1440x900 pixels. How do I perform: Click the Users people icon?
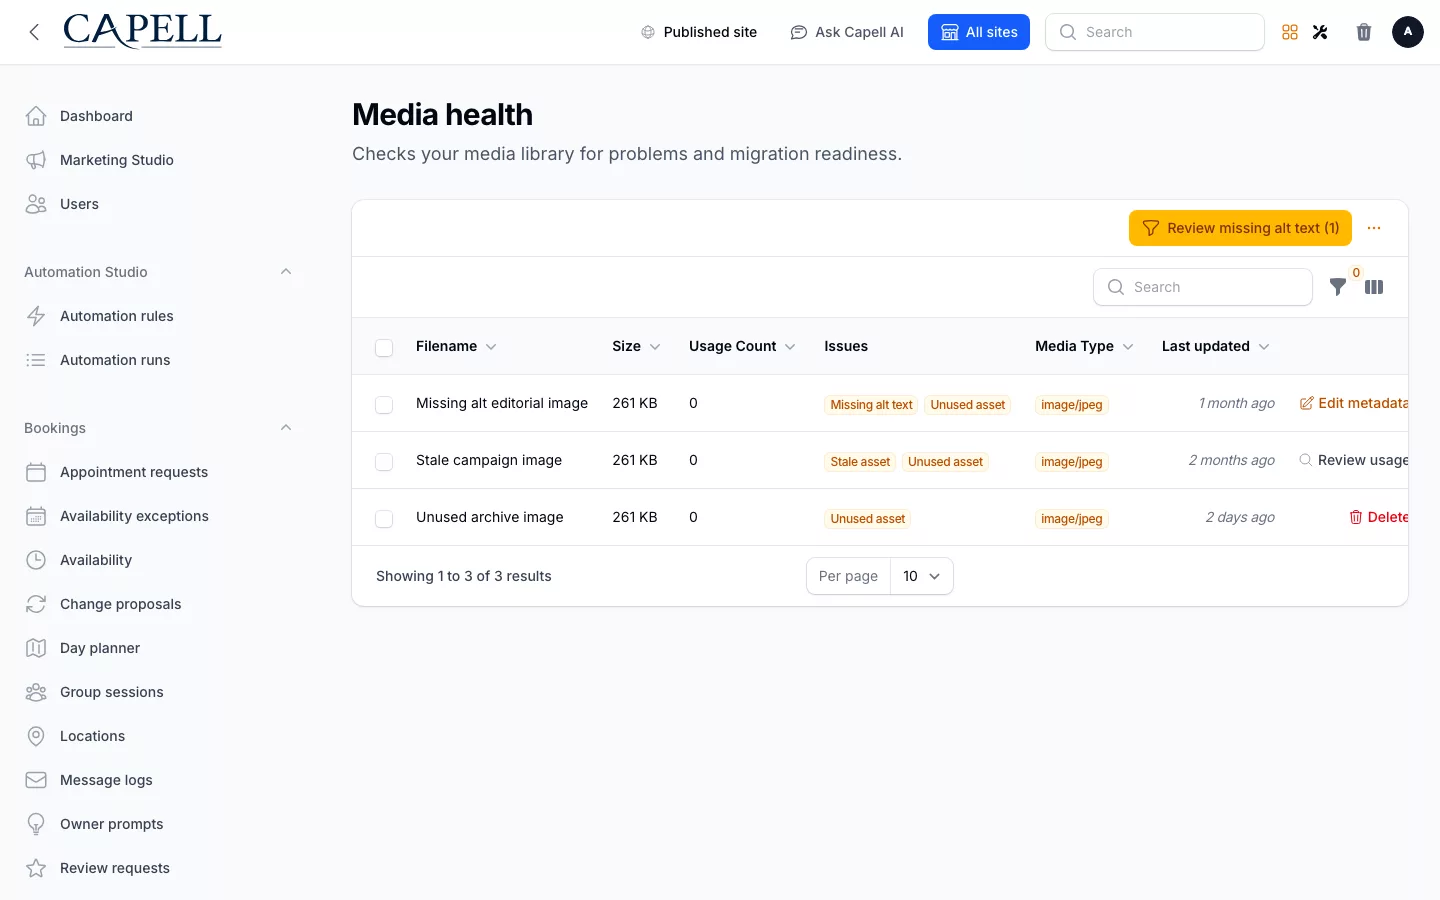pyautogui.click(x=36, y=204)
